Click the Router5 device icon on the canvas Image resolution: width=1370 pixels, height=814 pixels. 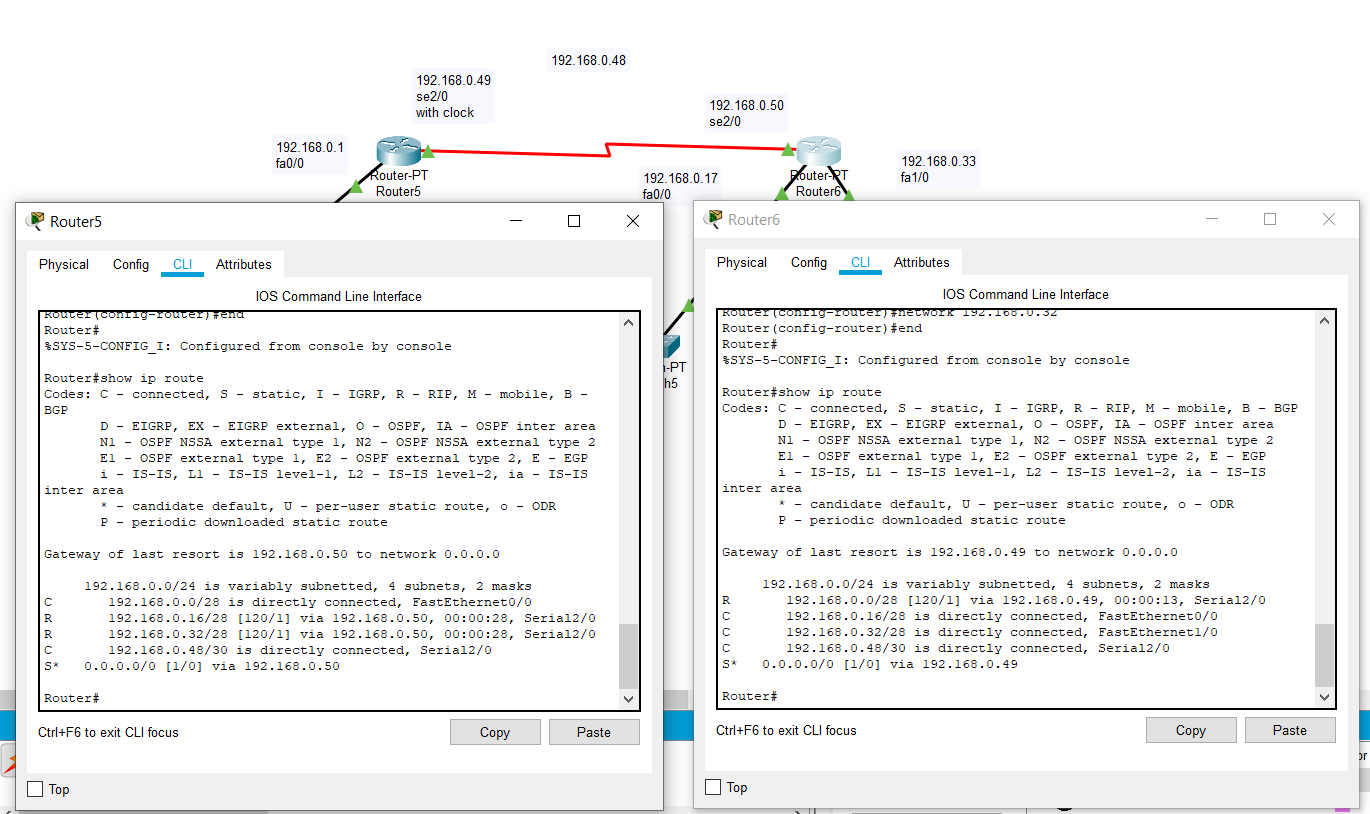[398, 152]
